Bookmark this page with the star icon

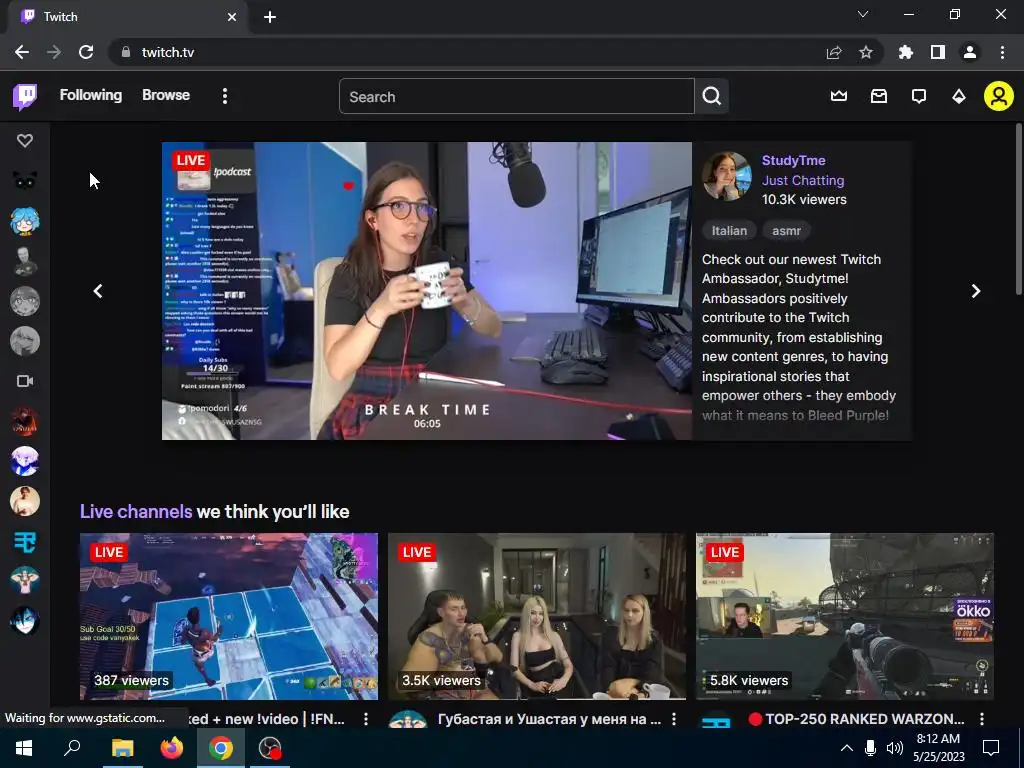tap(866, 52)
